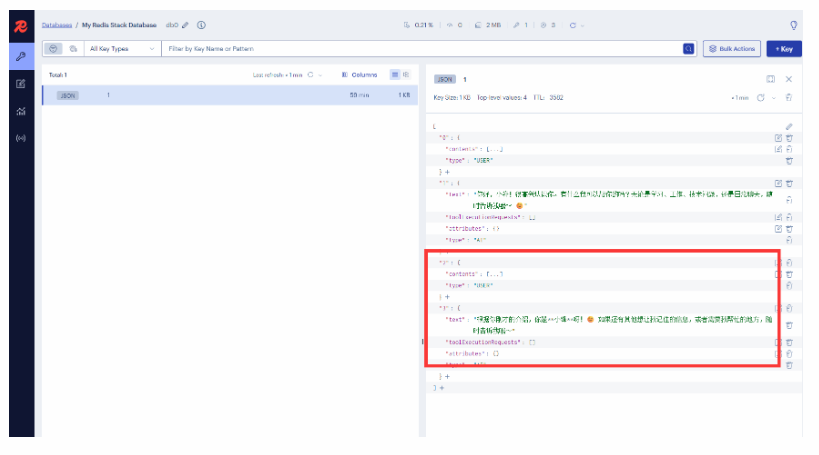Select tree view for keys
The image size is (819, 455).
pyautogui.click(x=406, y=75)
